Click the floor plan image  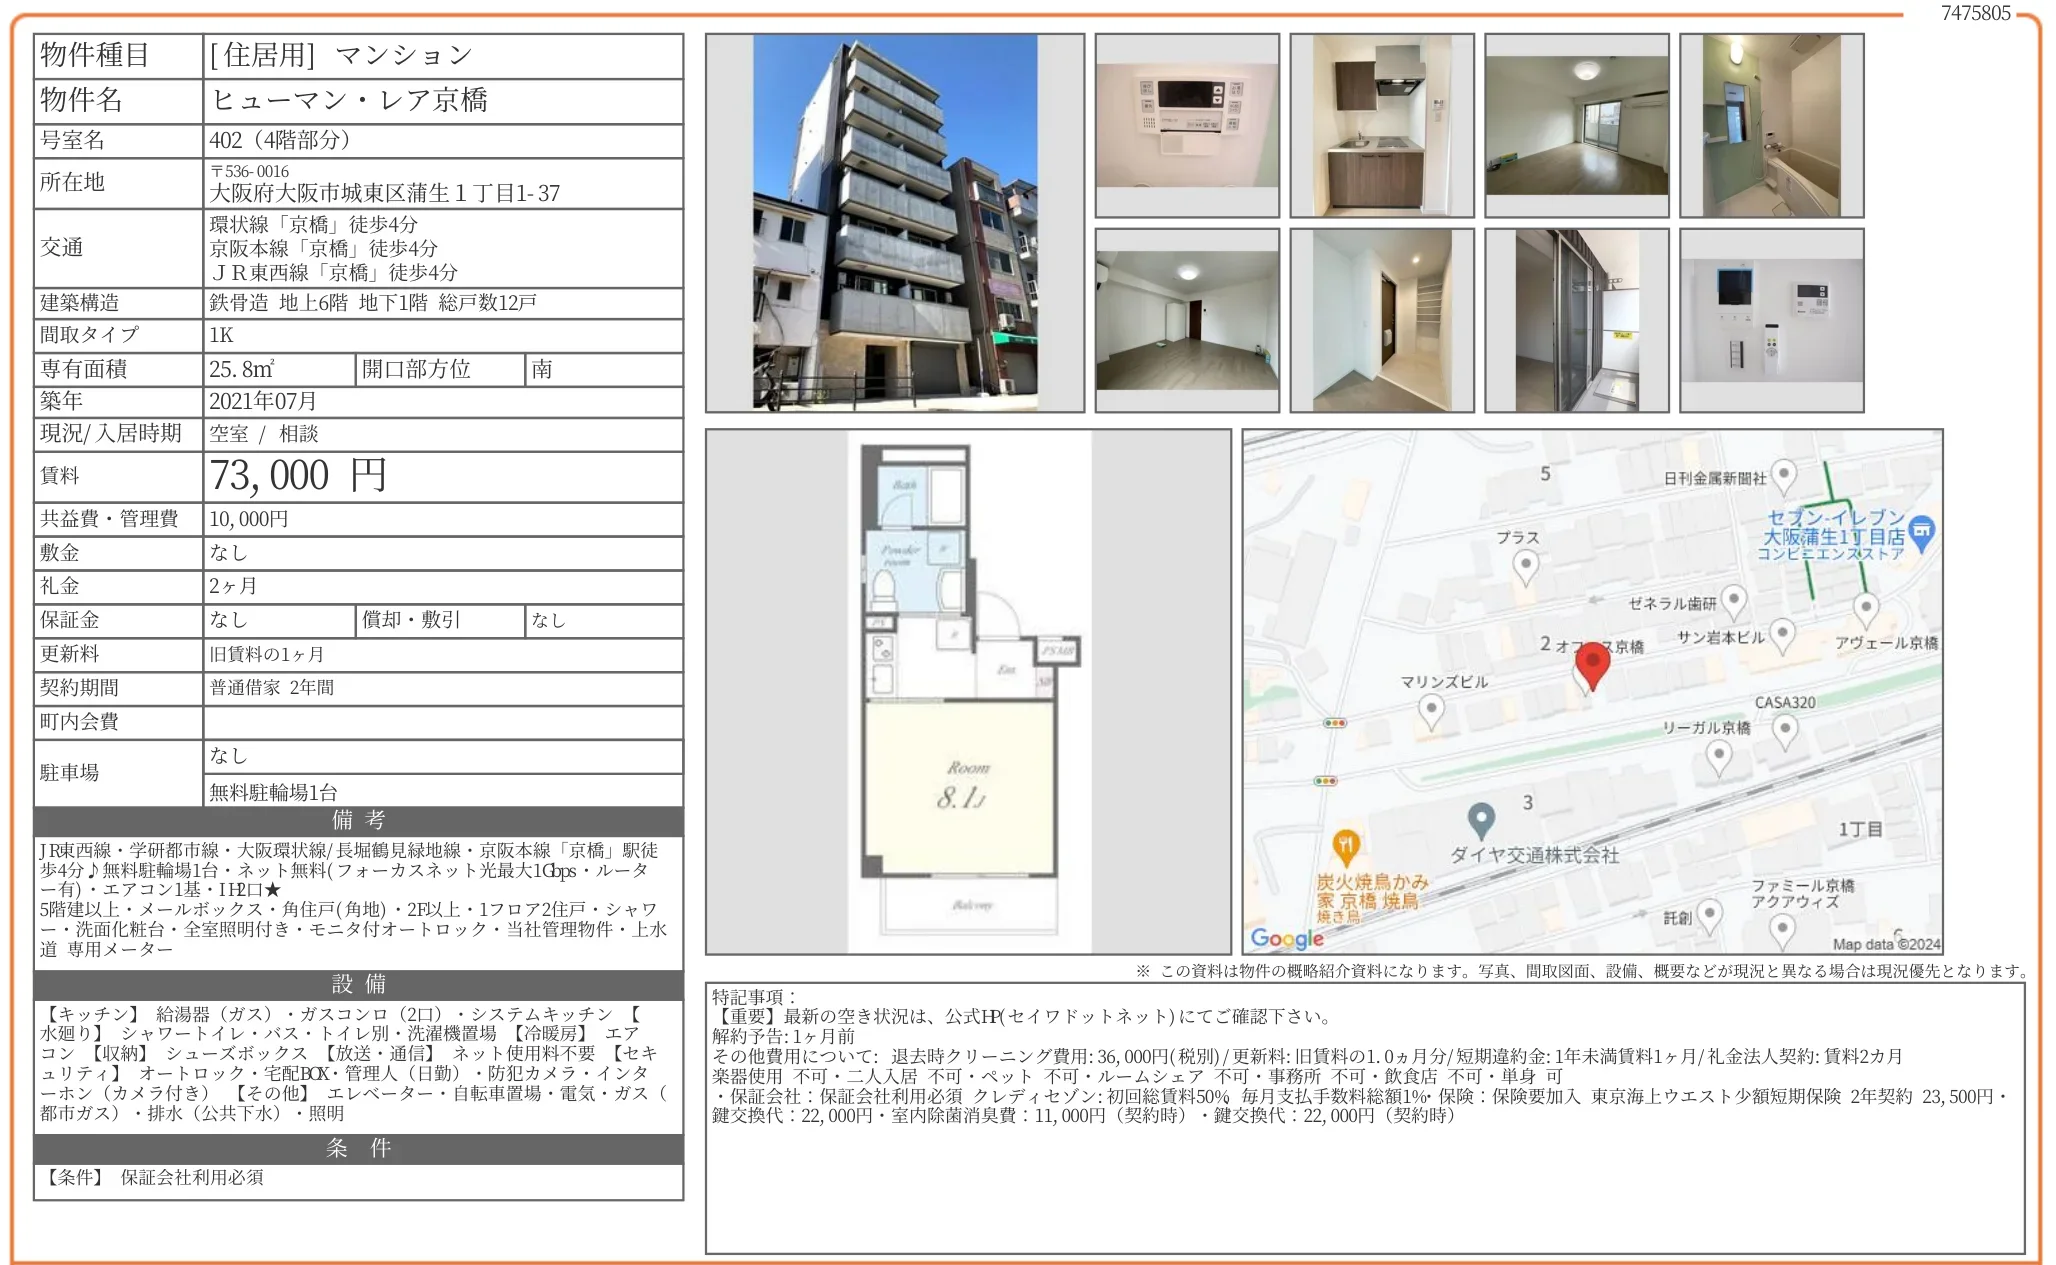point(967,691)
